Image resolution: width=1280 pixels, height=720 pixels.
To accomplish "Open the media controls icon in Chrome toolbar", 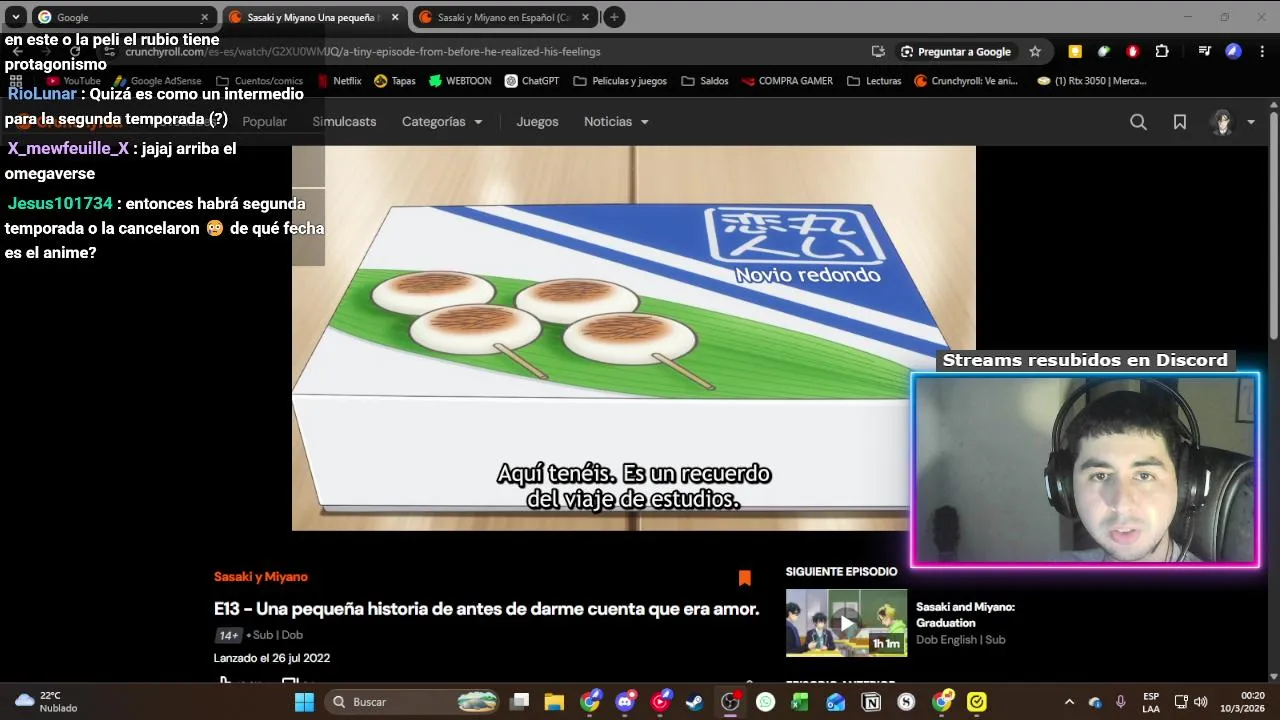I will click(1205, 52).
